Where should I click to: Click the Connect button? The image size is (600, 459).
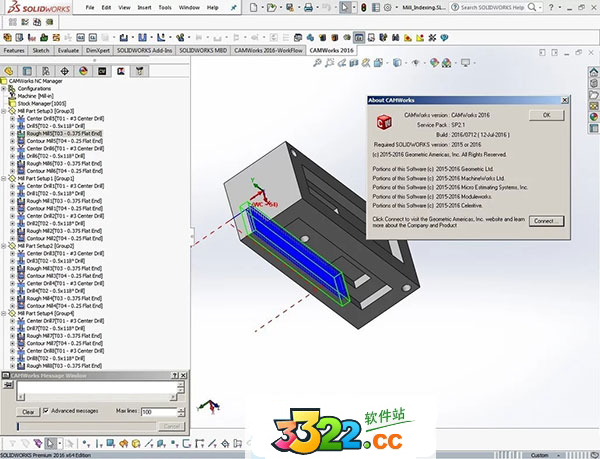click(546, 220)
